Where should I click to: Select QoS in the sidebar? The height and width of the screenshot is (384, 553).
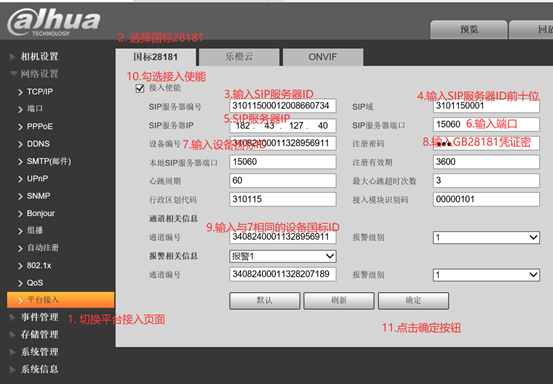[x=35, y=283]
